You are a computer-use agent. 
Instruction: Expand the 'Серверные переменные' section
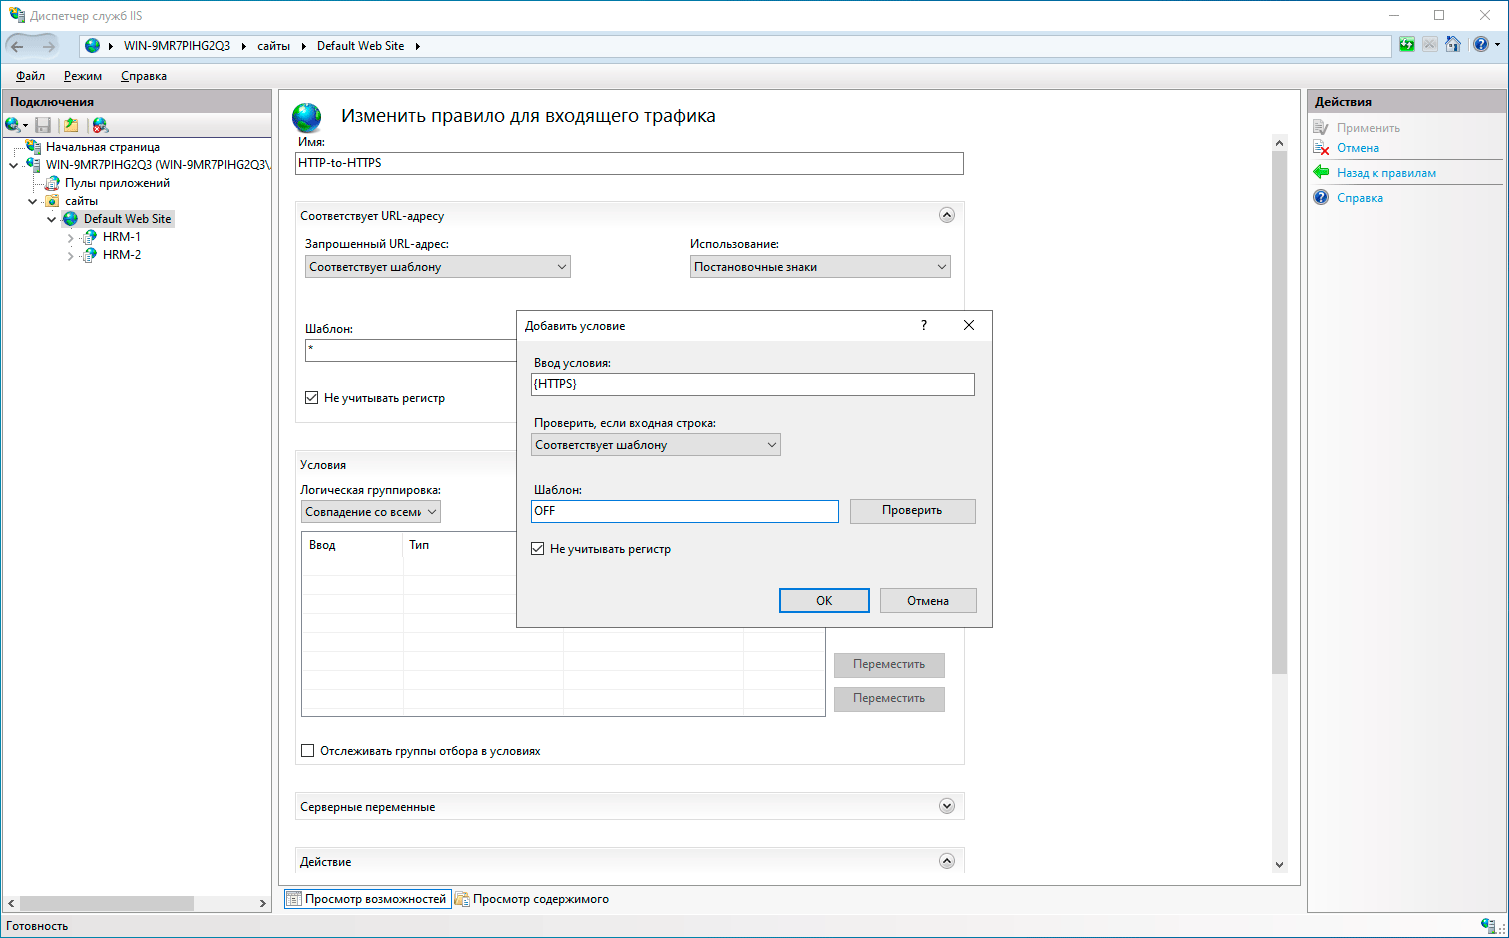[x=946, y=806]
